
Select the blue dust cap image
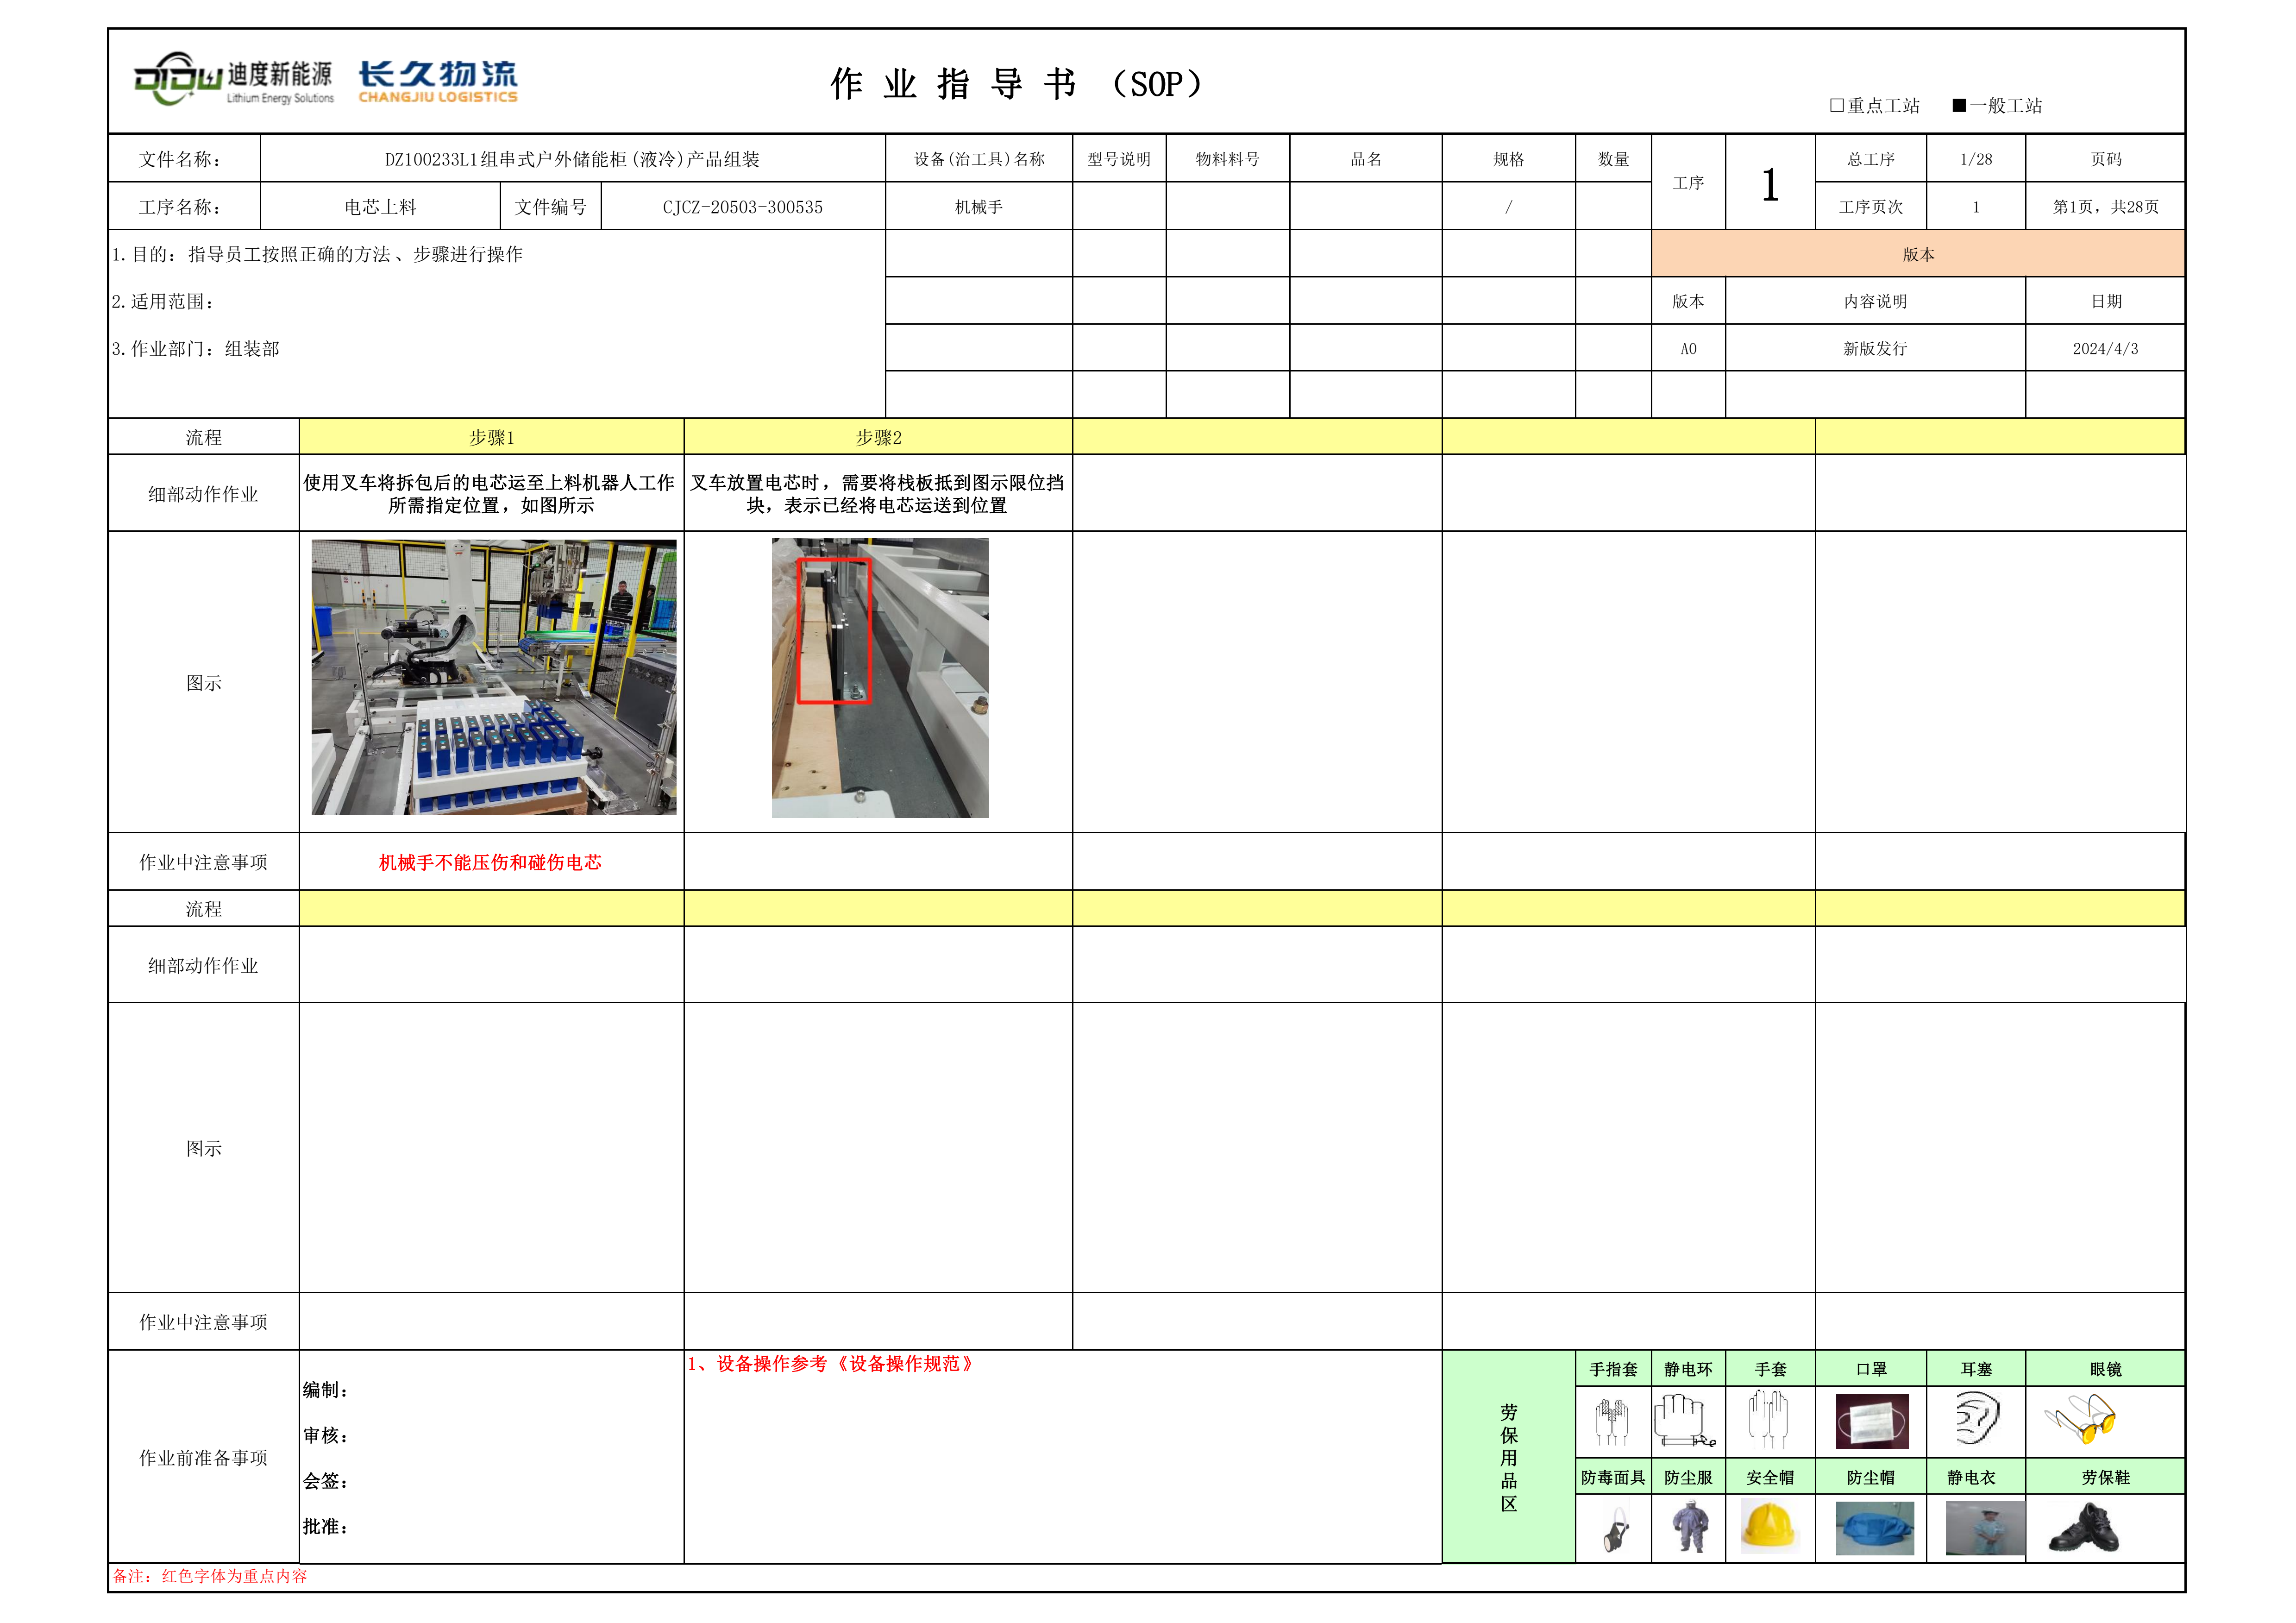click(x=1874, y=1529)
